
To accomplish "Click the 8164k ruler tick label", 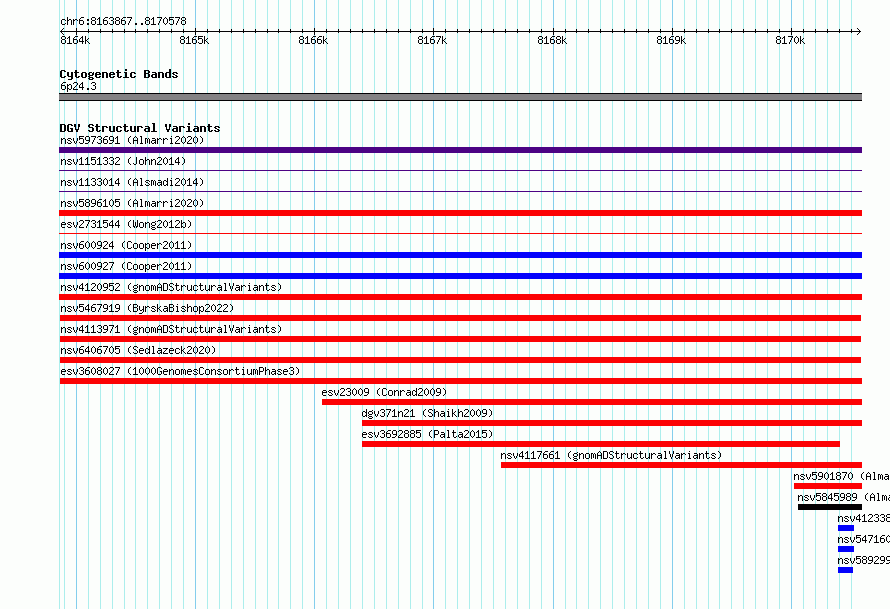I will point(75,40).
